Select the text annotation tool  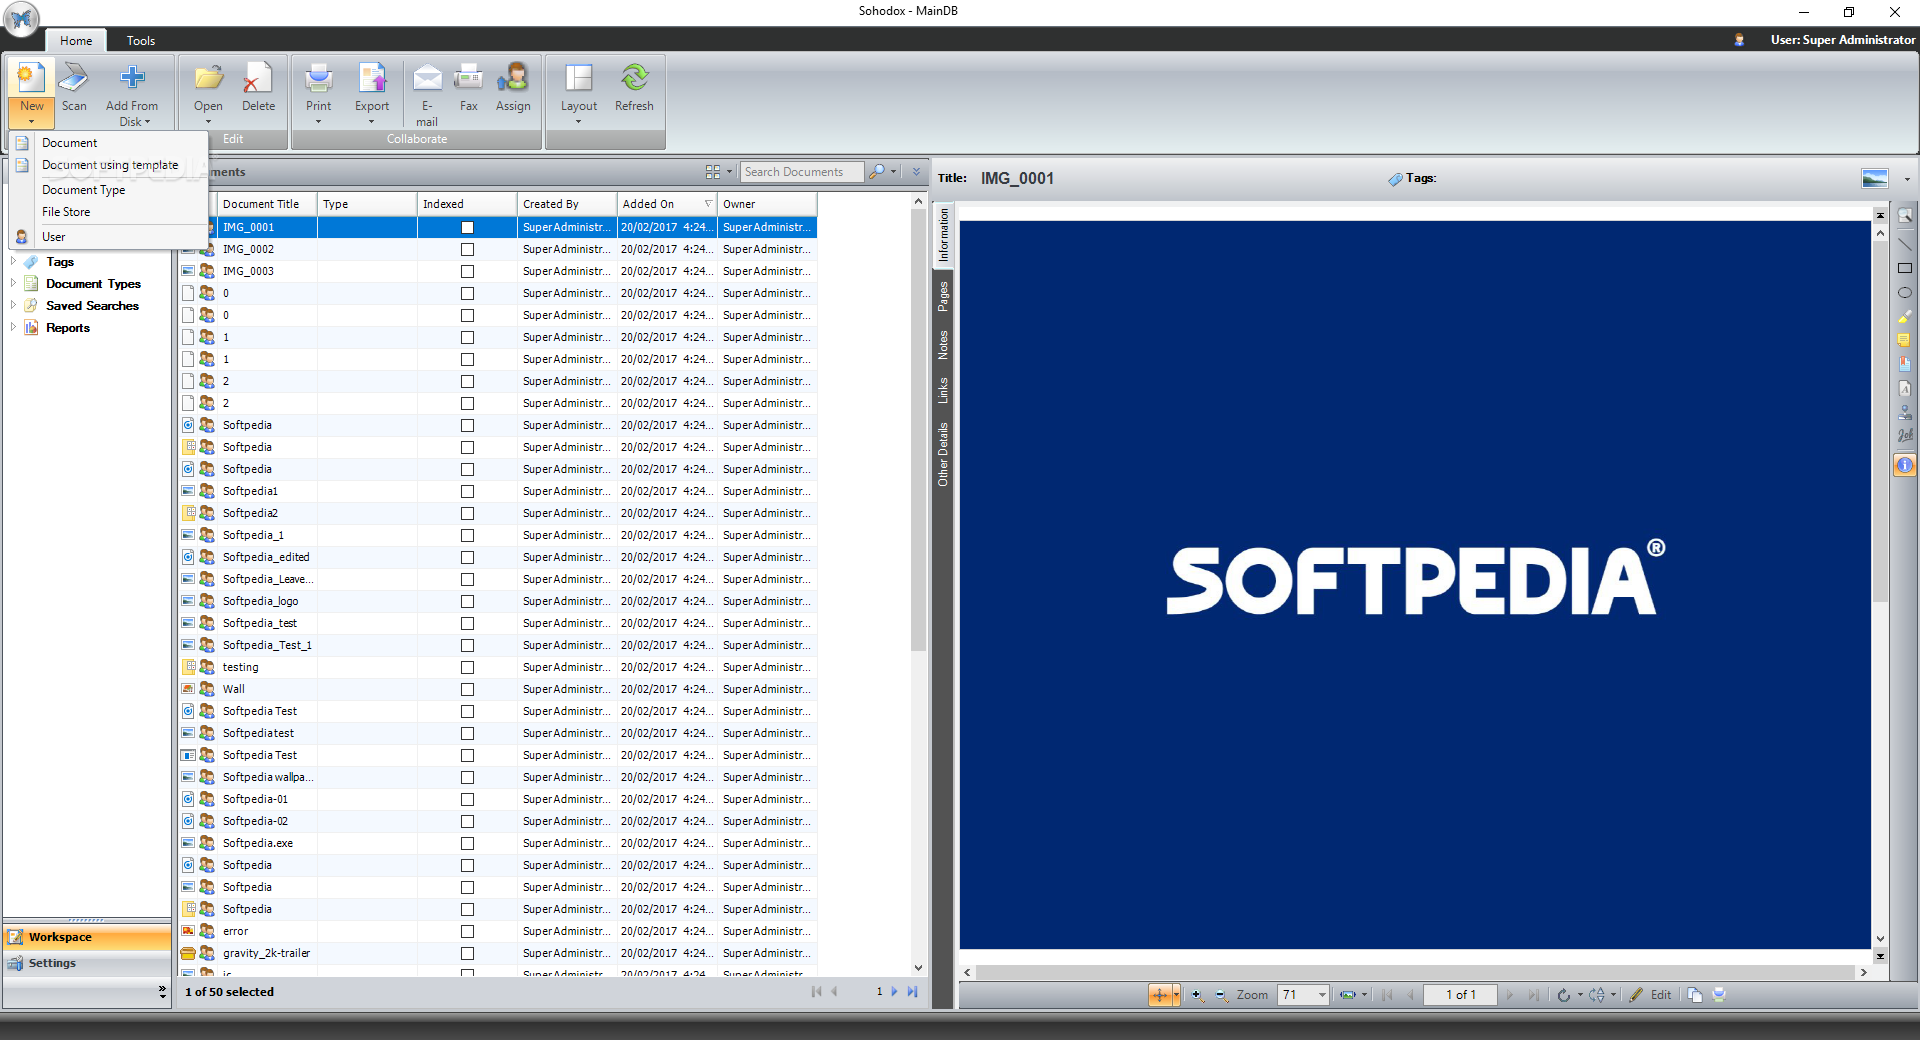pos(1904,388)
